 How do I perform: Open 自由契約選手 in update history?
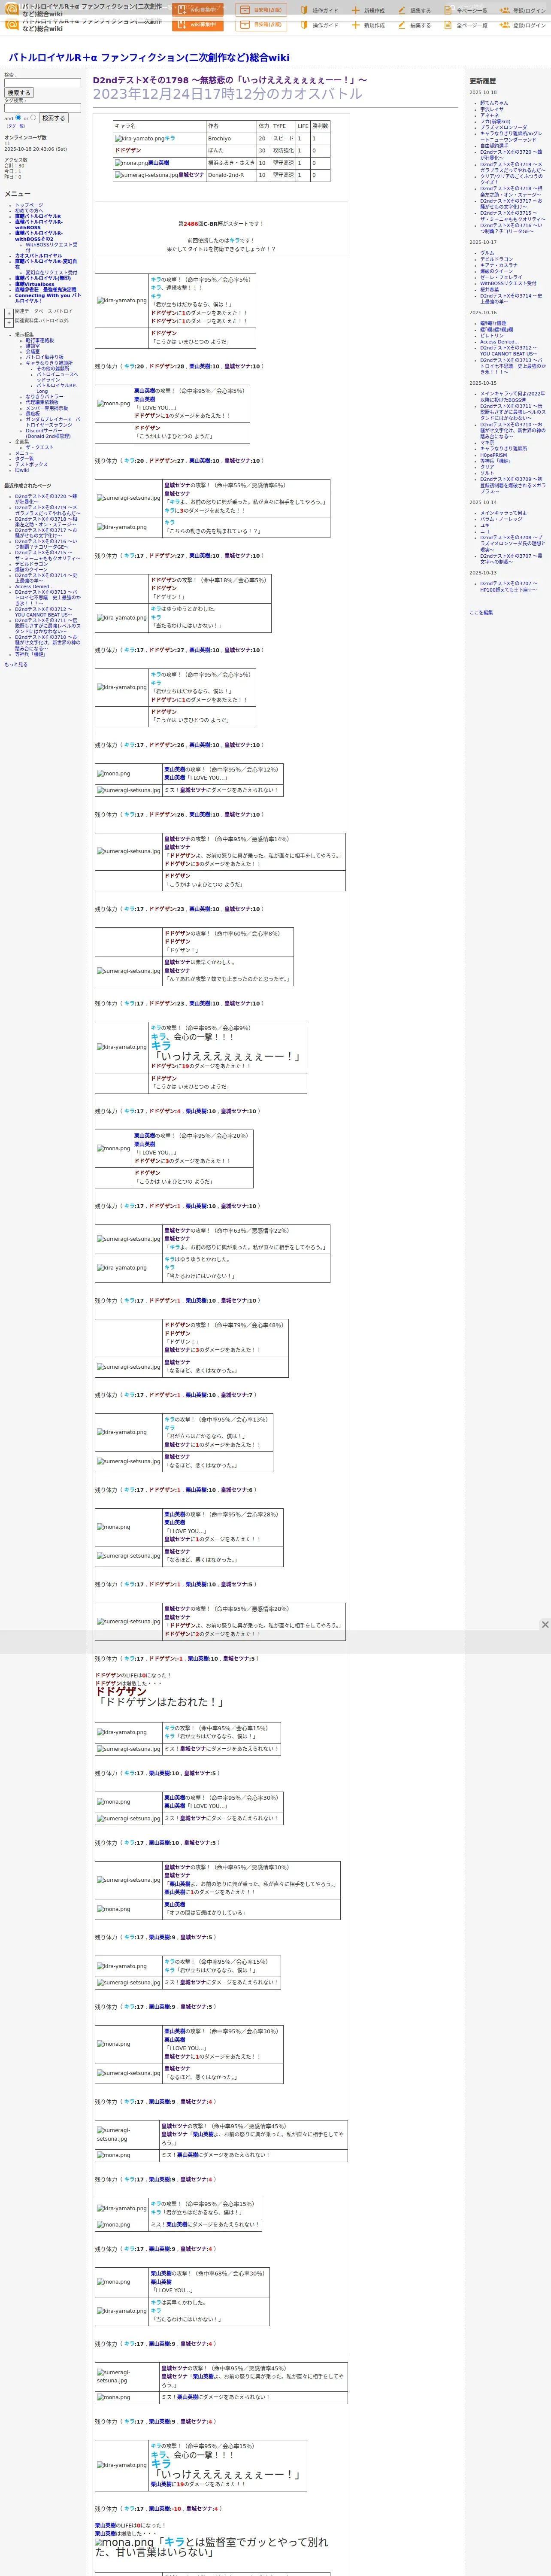tap(494, 146)
